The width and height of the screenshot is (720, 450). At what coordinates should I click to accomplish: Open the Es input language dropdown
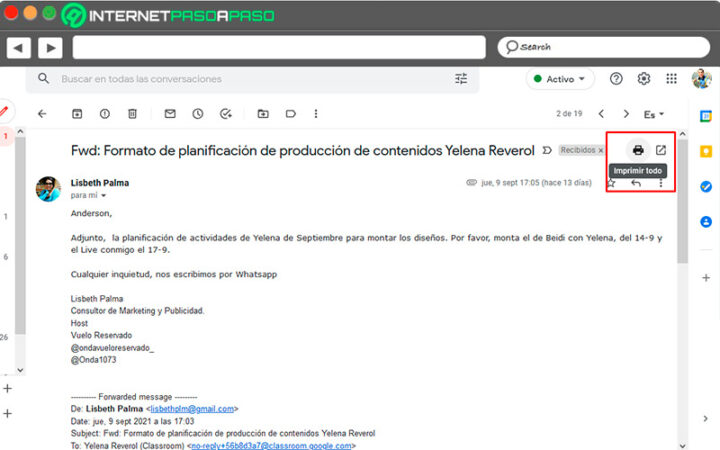(x=654, y=114)
